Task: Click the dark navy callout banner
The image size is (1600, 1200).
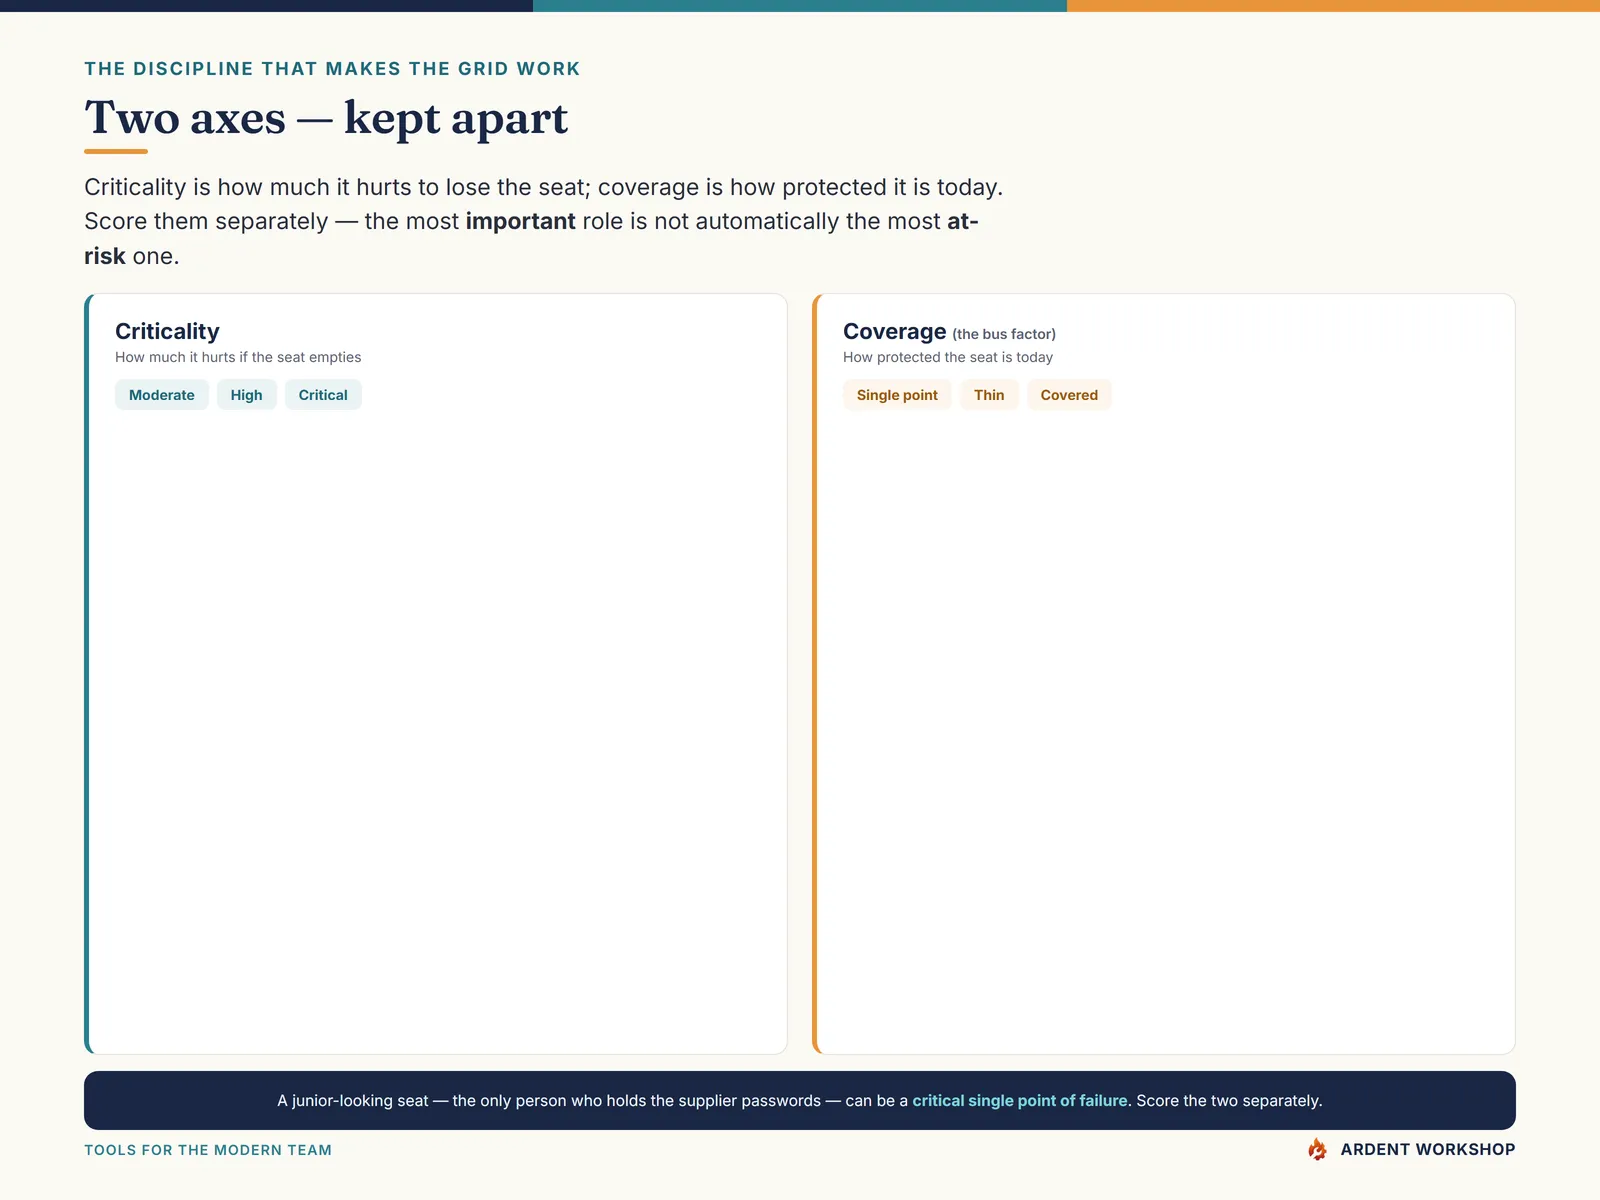Action: 800,1100
